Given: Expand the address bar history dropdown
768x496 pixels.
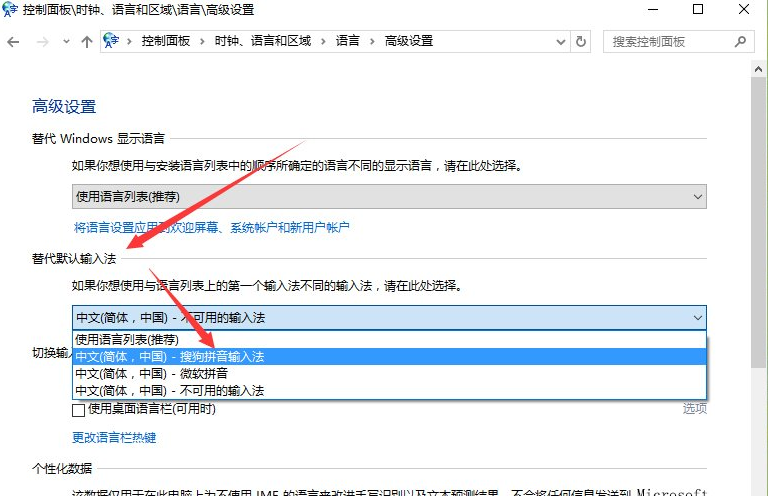Looking at the screenshot, I should 560,42.
